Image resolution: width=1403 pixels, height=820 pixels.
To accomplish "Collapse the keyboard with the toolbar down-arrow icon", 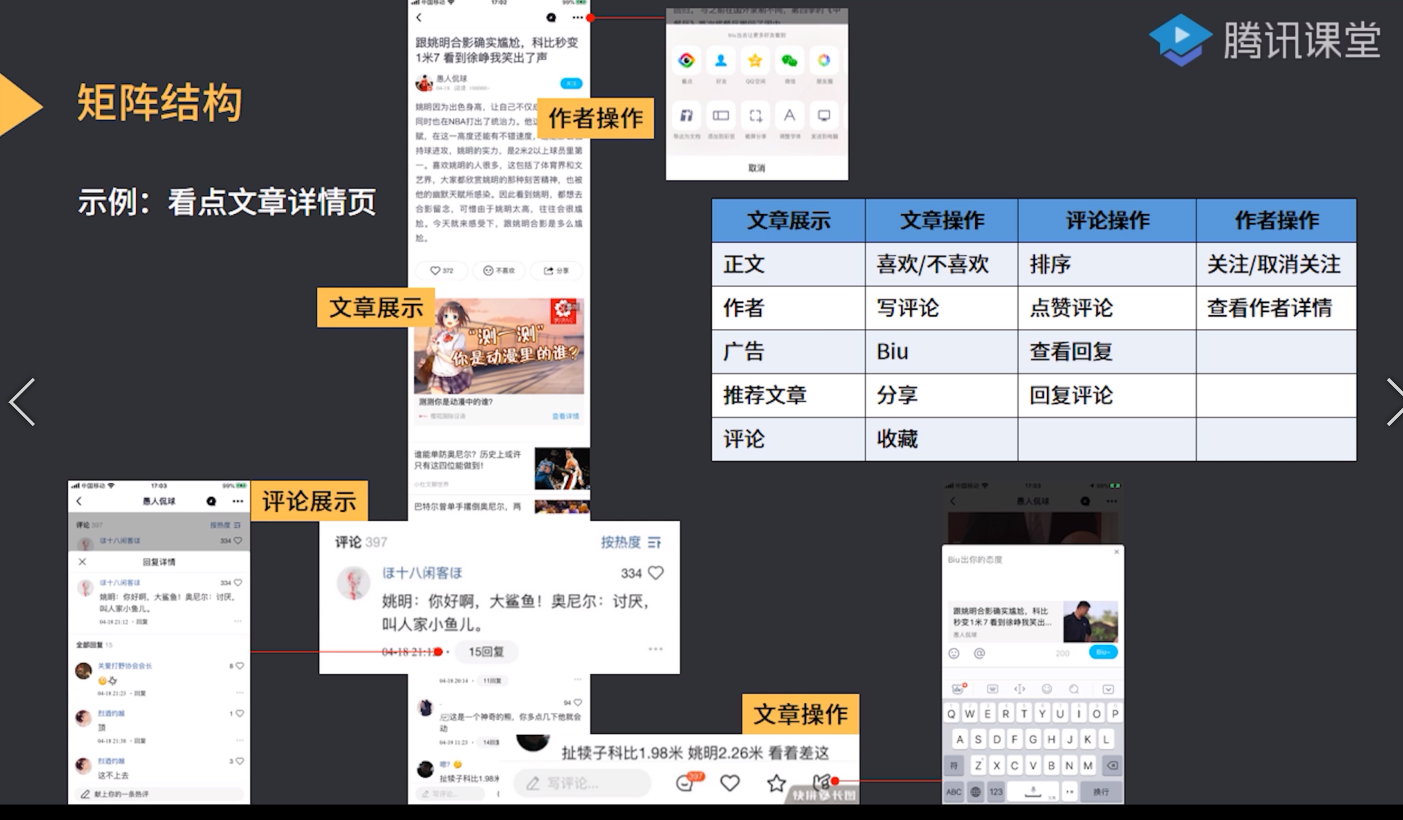I will pos(1108,689).
